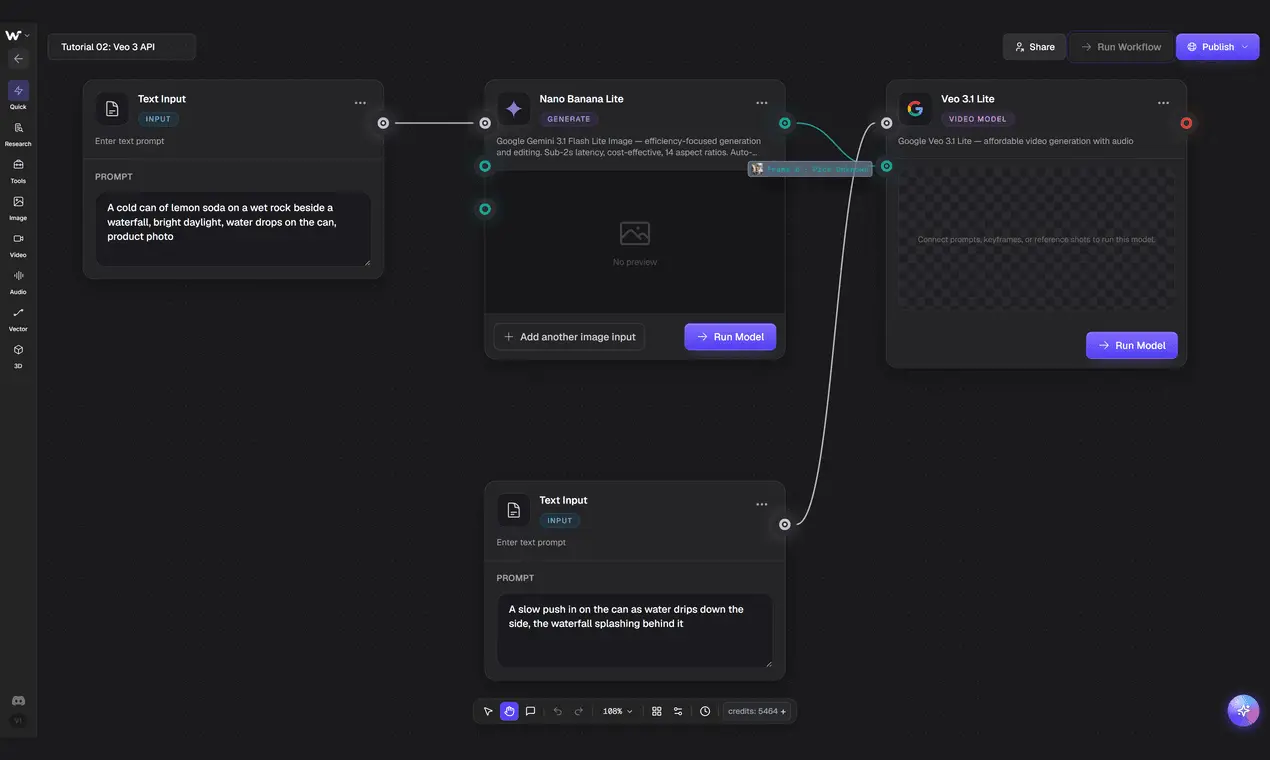The image size is (1270, 760).
Task: Select the Quick sidebar category
Action: (x=18, y=96)
